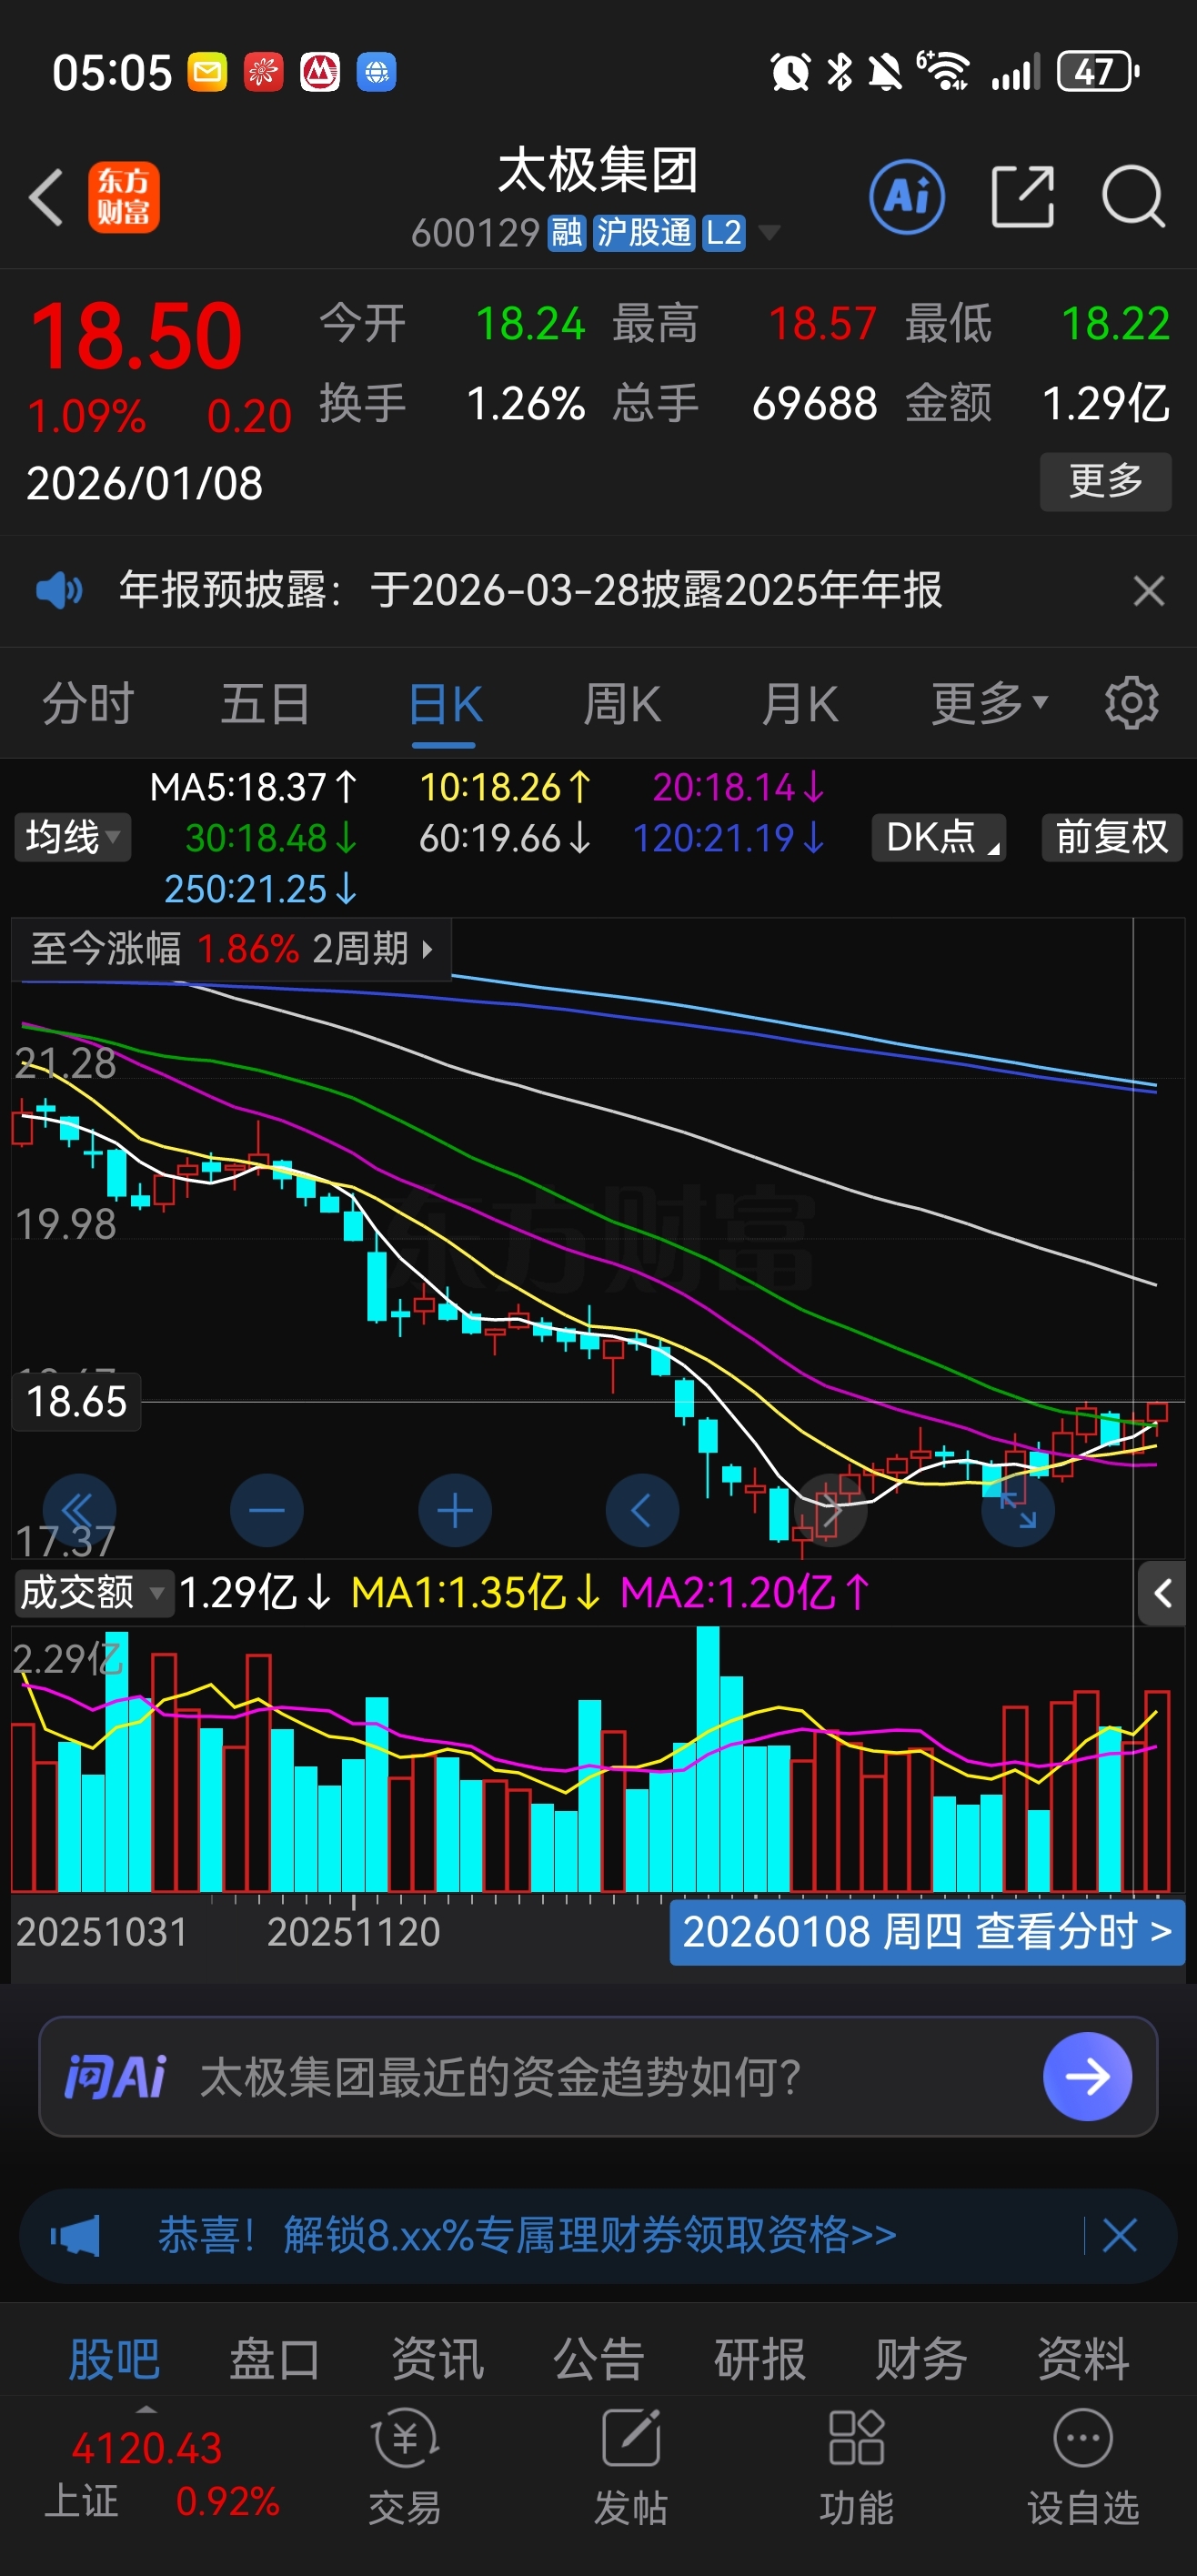Tap the L2 level tag
Image resolution: width=1197 pixels, height=2576 pixels.
(x=723, y=233)
